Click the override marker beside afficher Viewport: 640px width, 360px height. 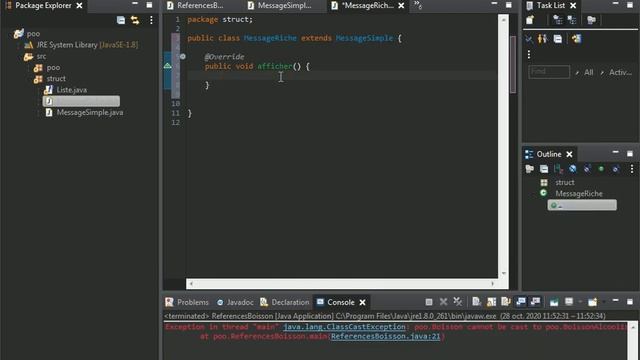[x=167, y=66]
